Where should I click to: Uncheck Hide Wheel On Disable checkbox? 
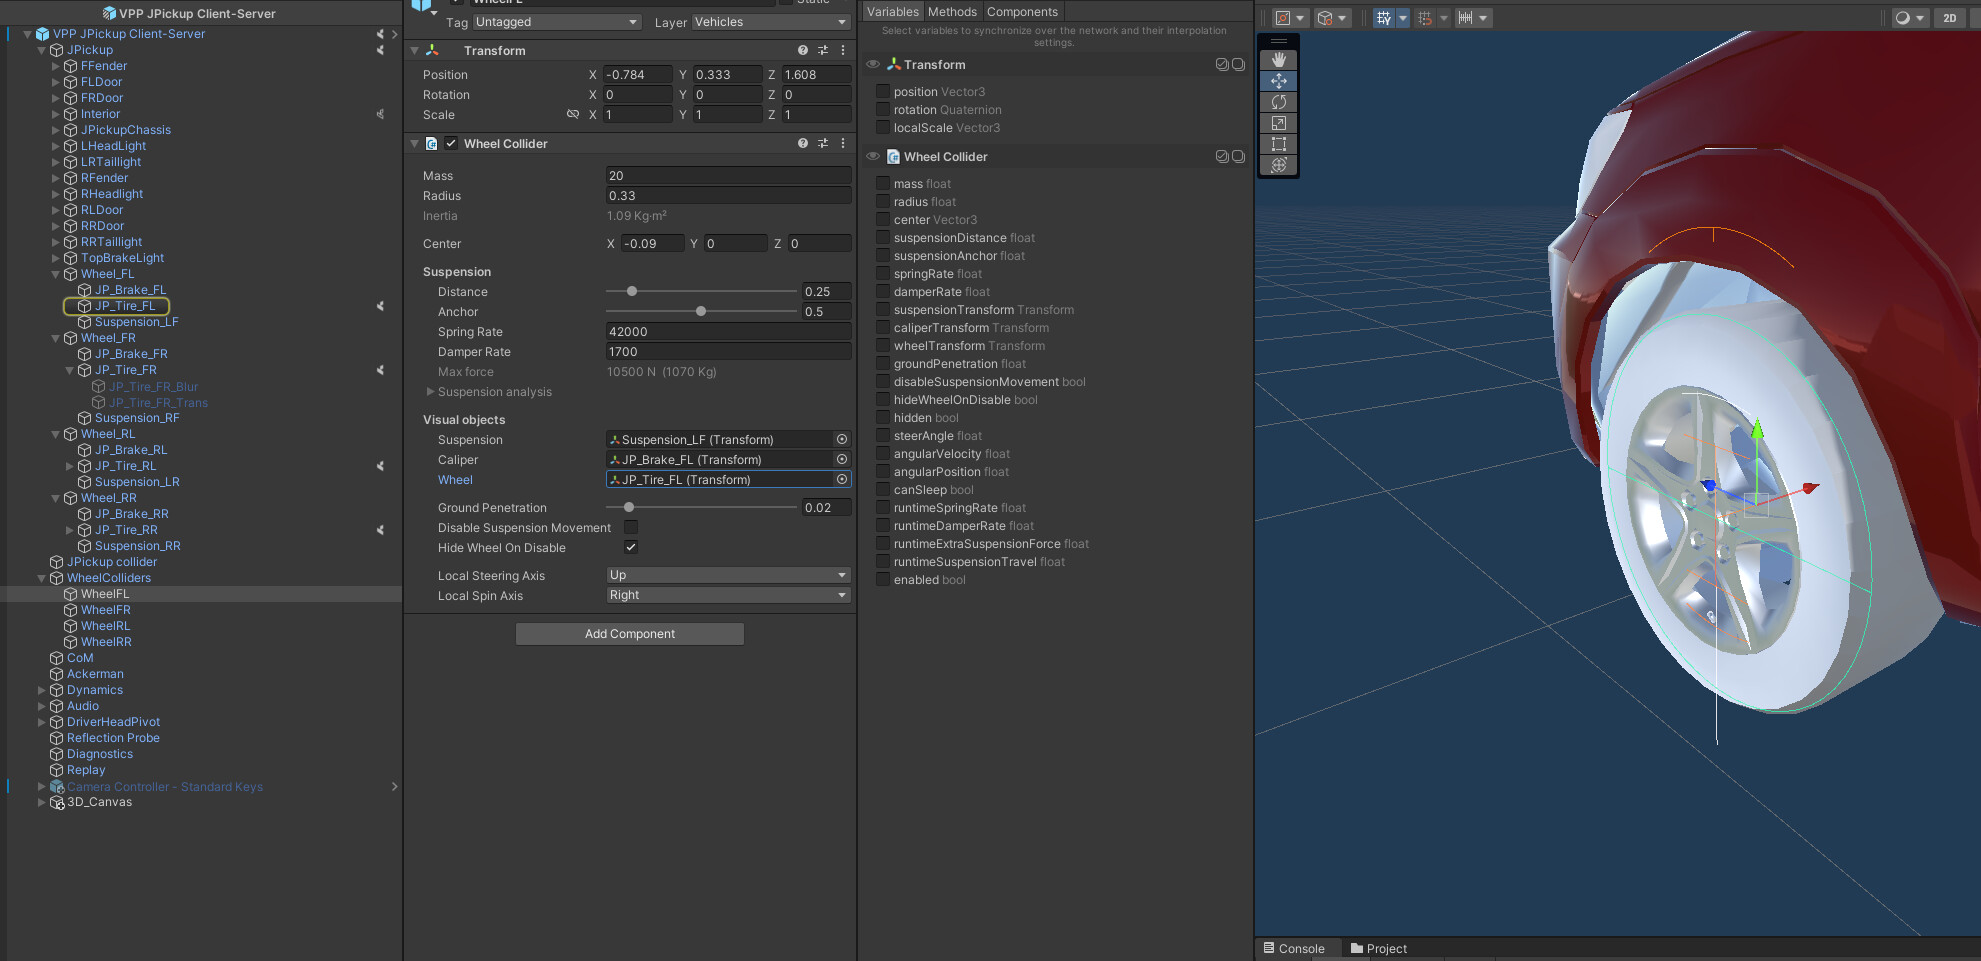pyautogui.click(x=631, y=547)
